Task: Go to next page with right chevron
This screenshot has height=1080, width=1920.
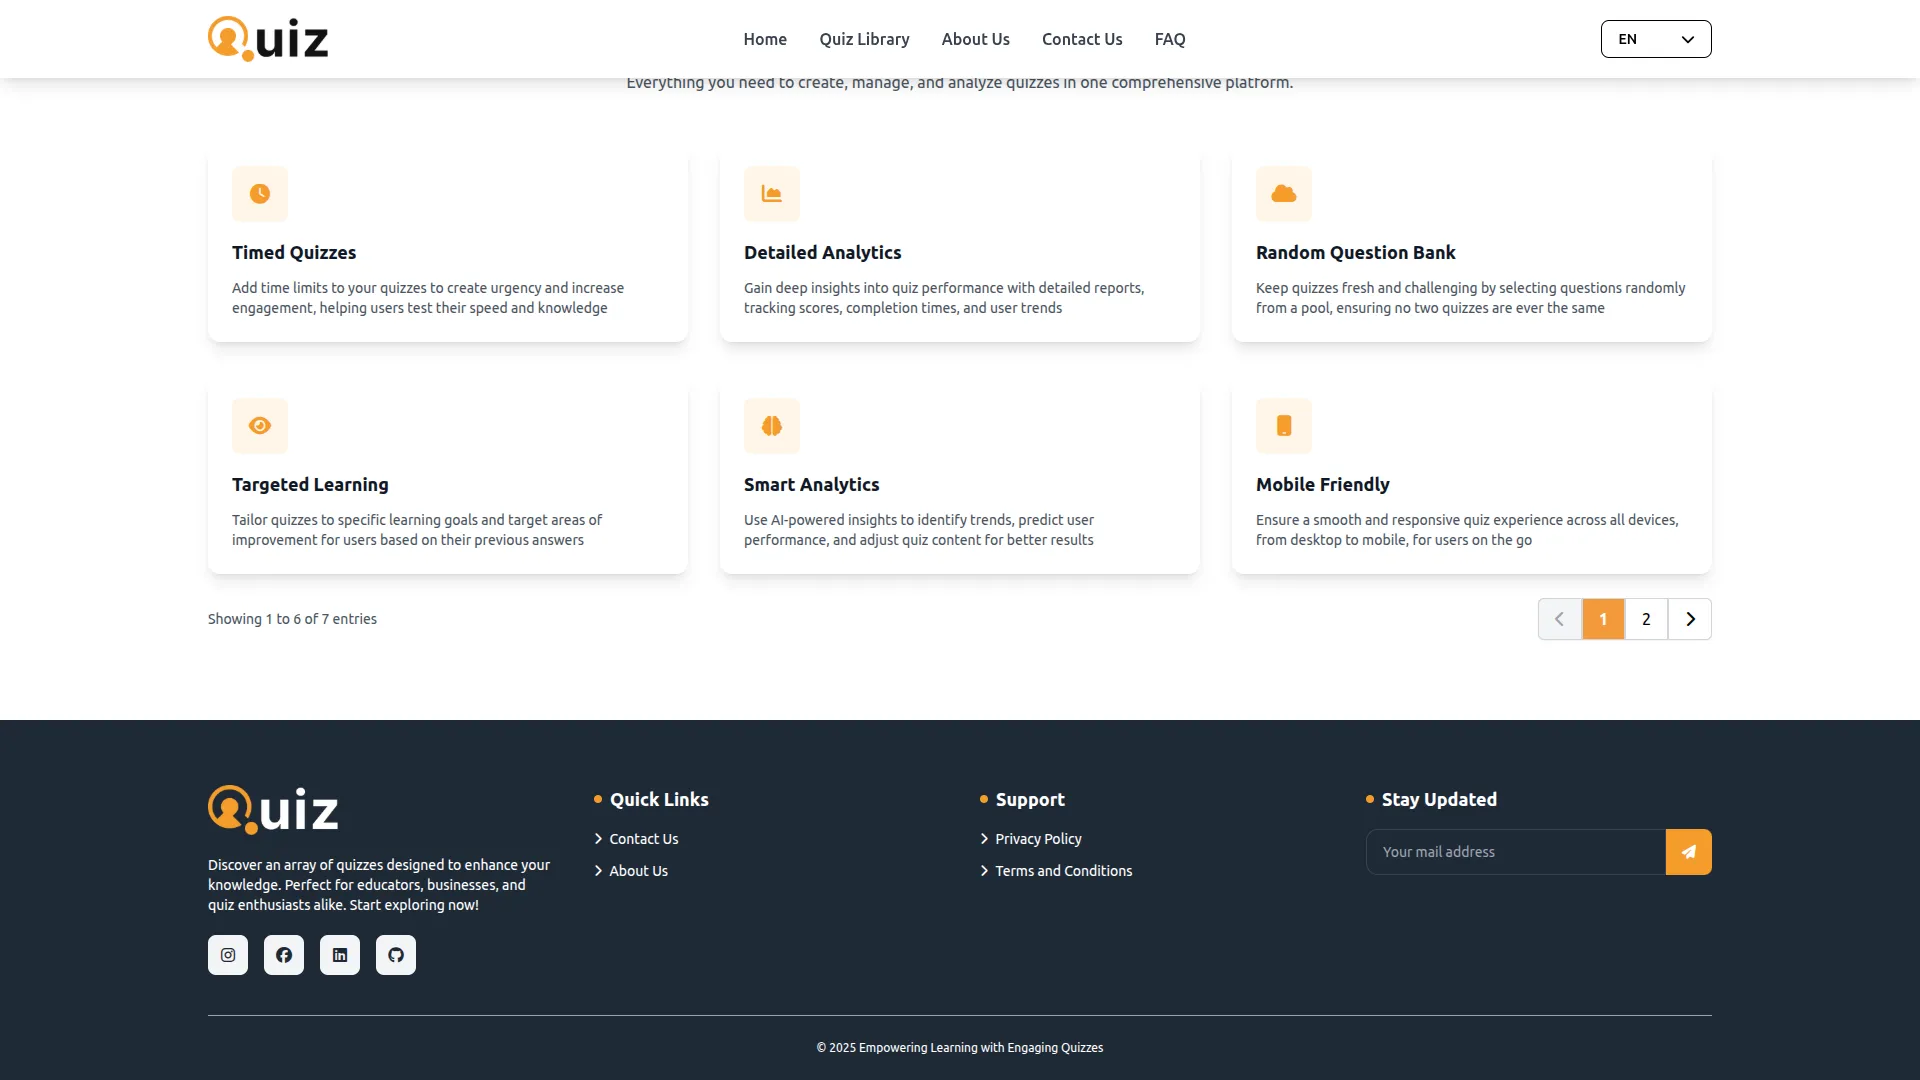Action: (1690, 619)
